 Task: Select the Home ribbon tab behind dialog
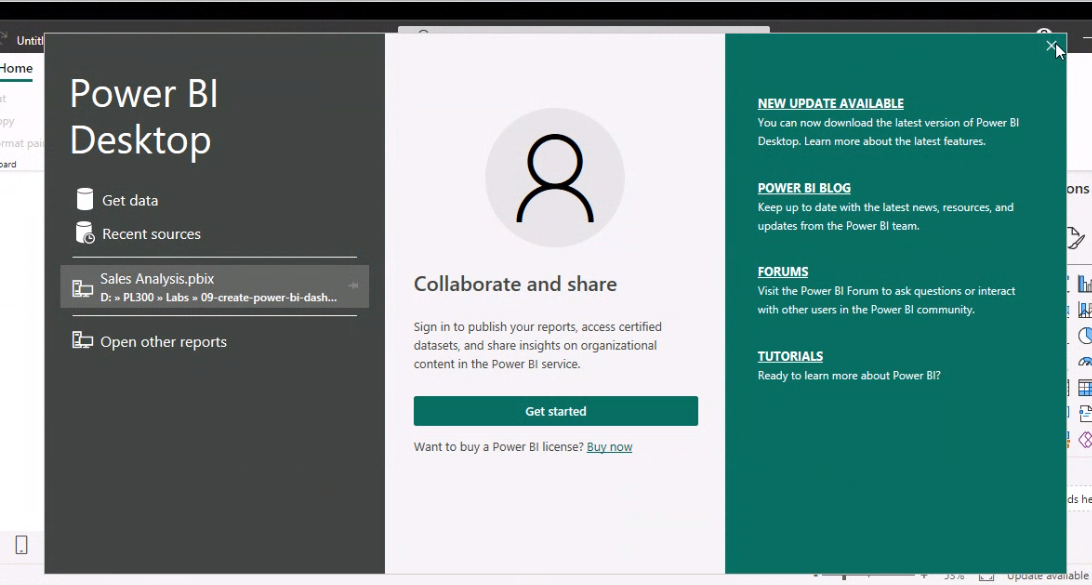(x=16, y=68)
